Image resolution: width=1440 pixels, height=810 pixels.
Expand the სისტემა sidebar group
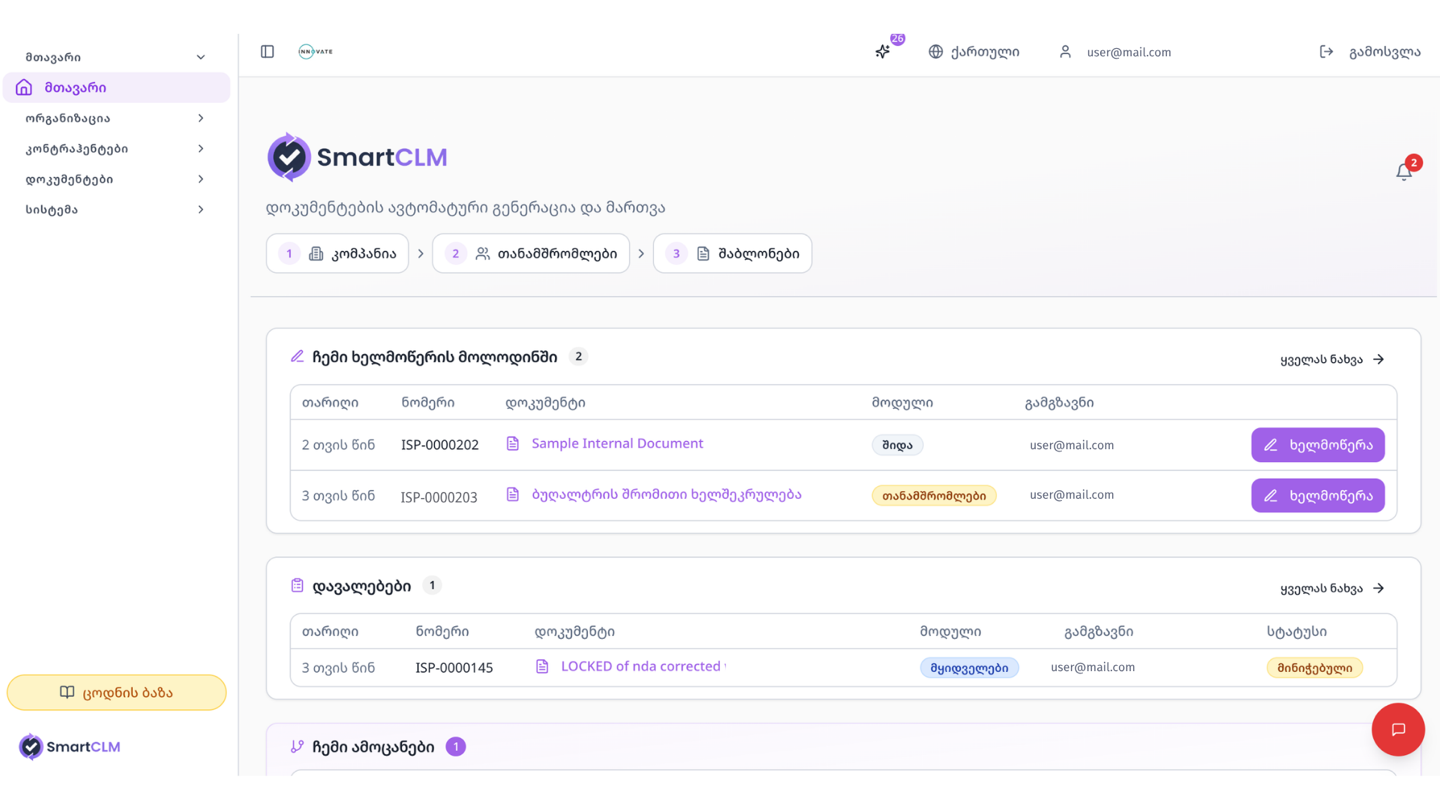pyautogui.click(x=116, y=210)
